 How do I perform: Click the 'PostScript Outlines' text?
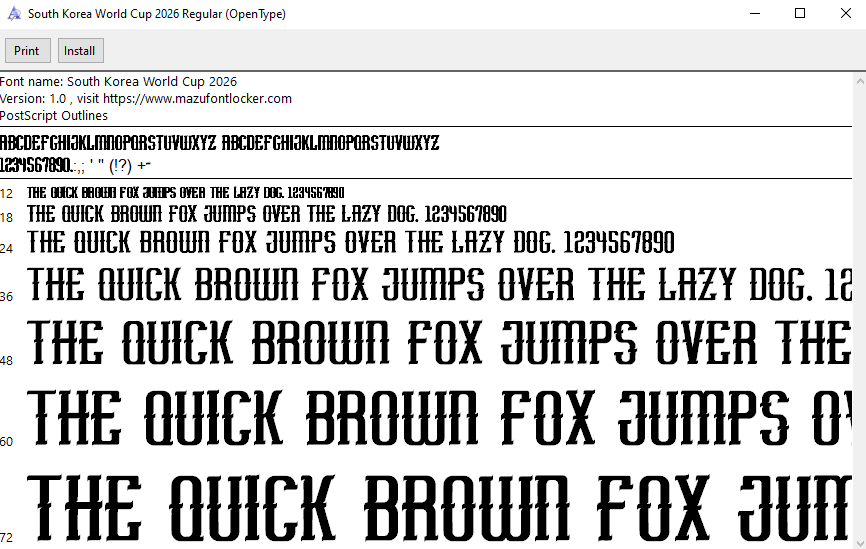tap(54, 116)
